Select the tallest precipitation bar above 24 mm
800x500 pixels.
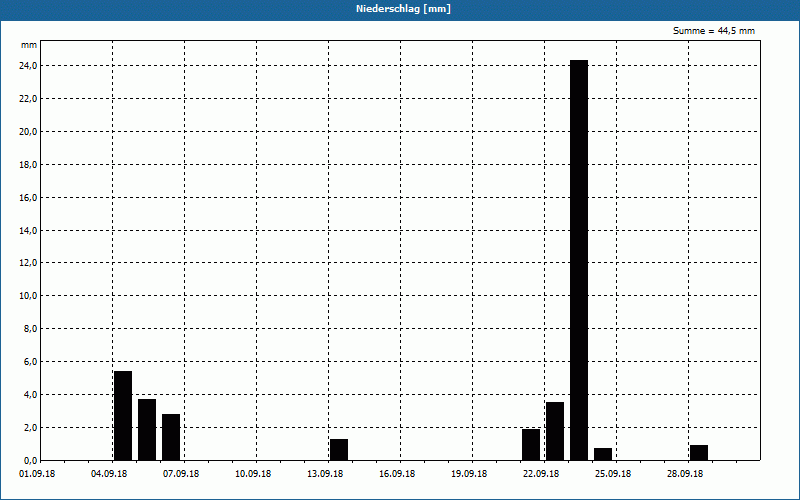tap(579, 260)
